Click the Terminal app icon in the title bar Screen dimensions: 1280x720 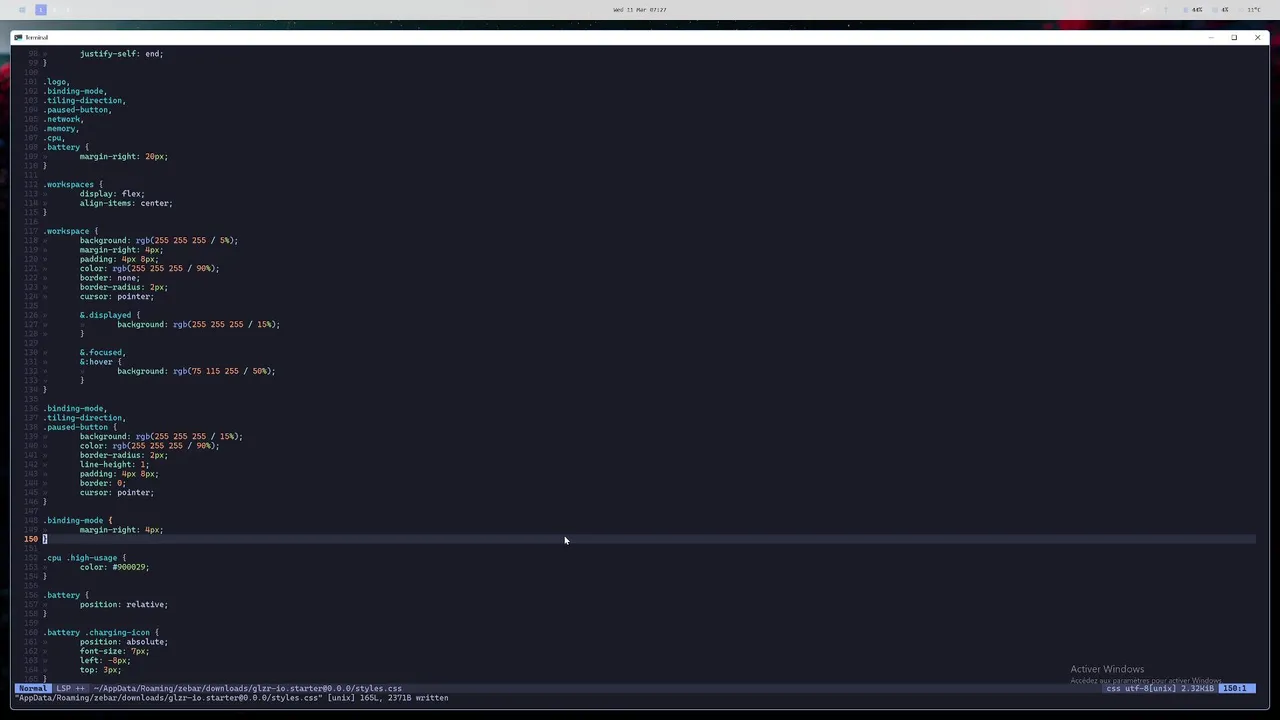point(18,37)
